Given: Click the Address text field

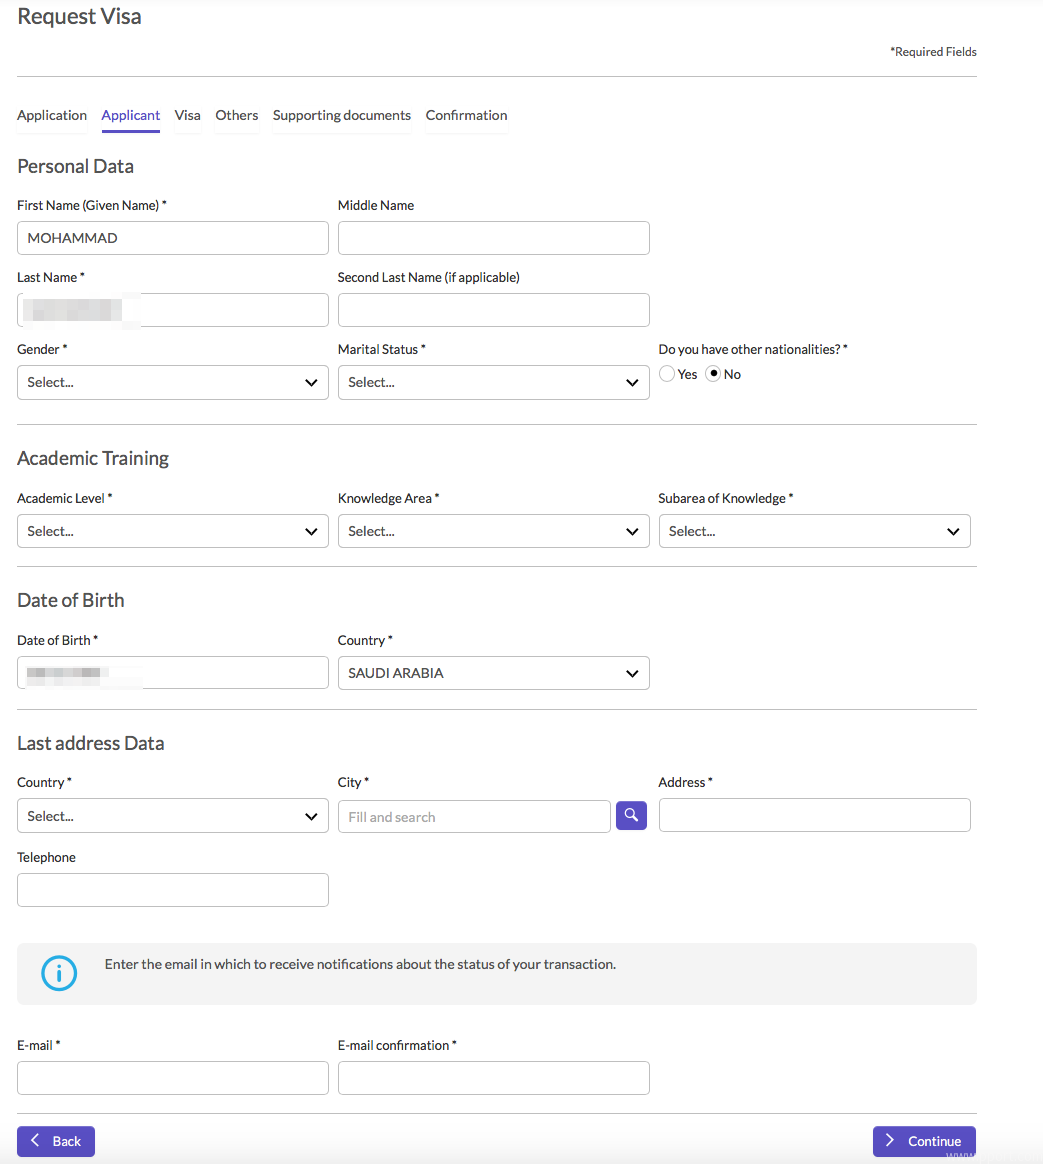Looking at the screenshot, I should click(x=814, y=815).
